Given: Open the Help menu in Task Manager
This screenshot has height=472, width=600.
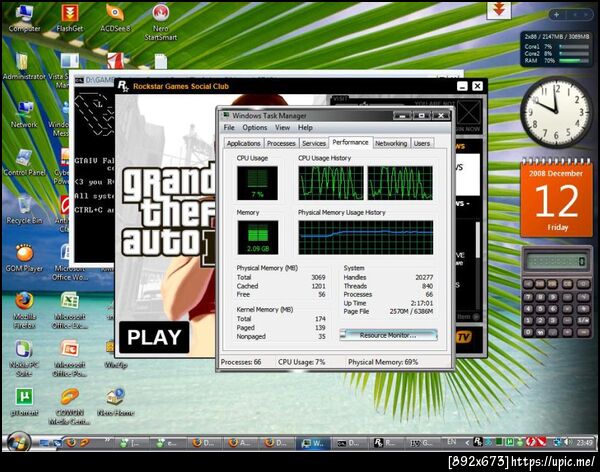Looking at the screenshot, I should pyautogui.click(x=305, y=127).
